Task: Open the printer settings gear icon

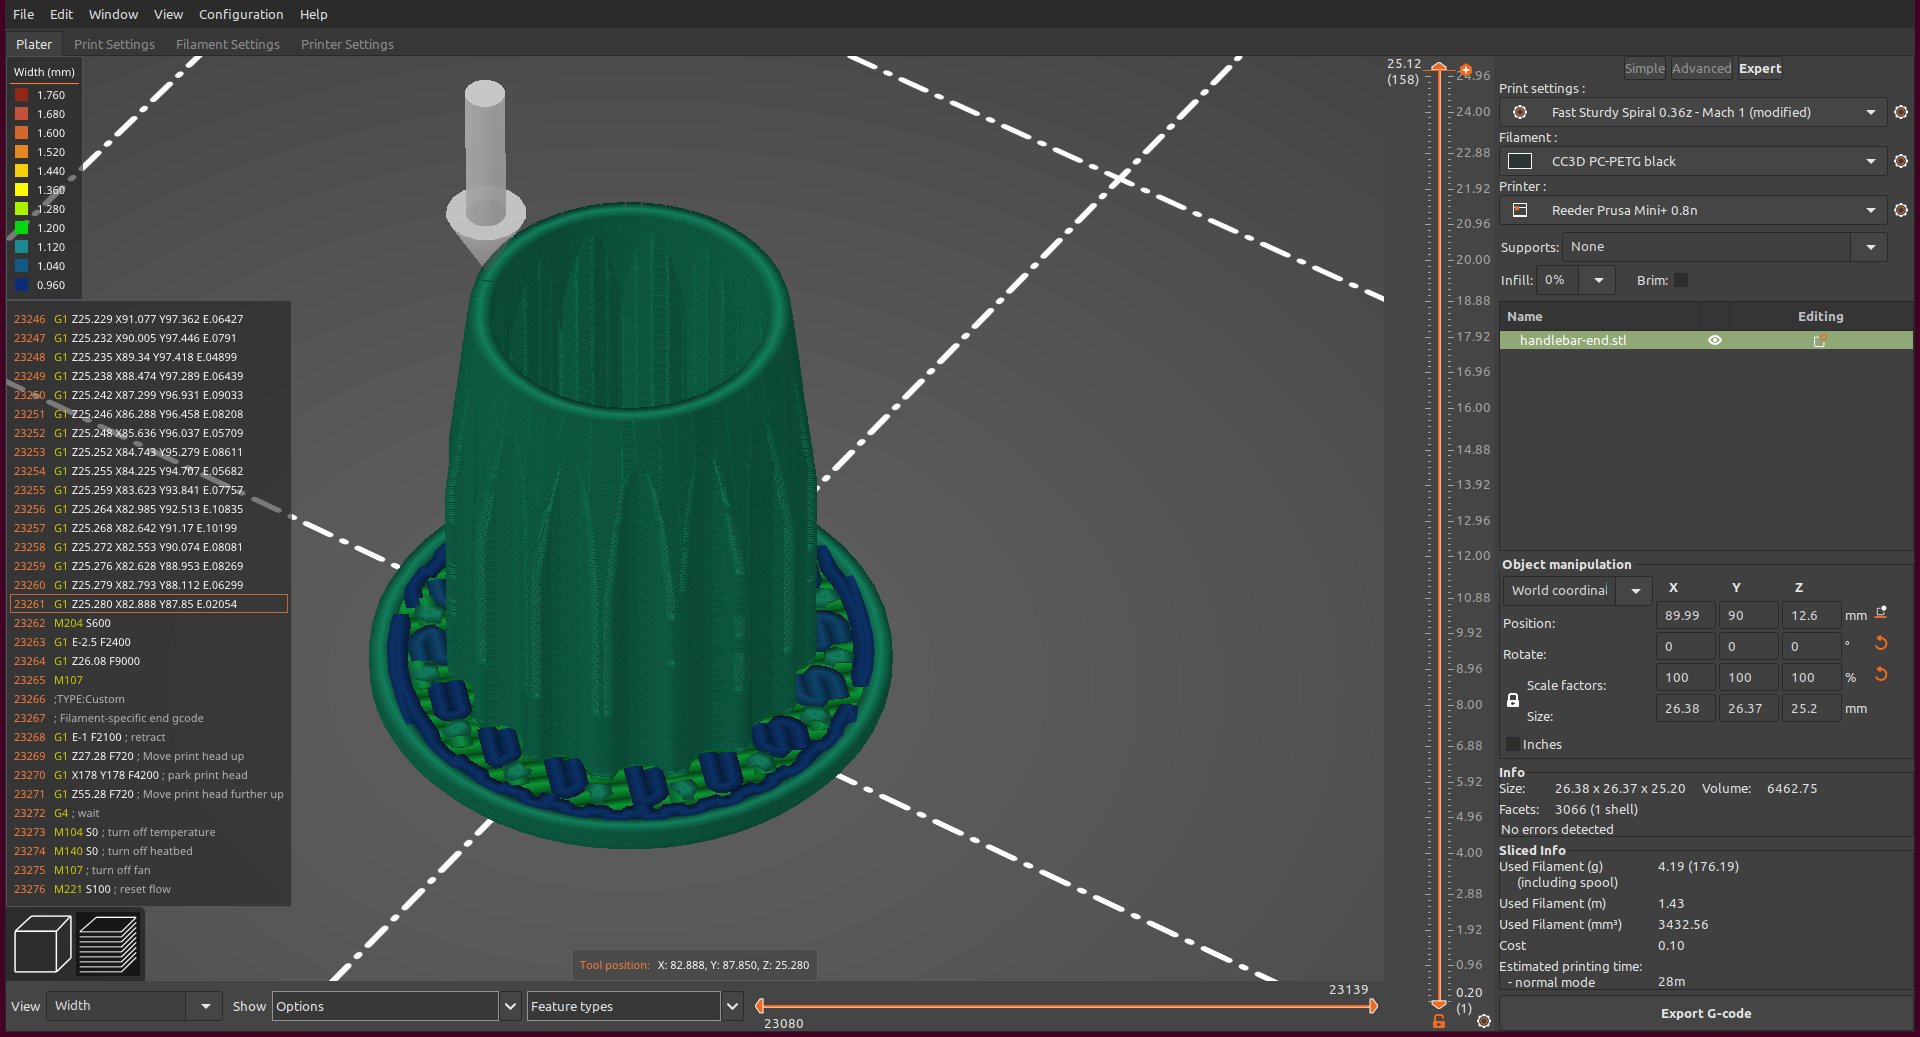Action: tap(1900, 210)
